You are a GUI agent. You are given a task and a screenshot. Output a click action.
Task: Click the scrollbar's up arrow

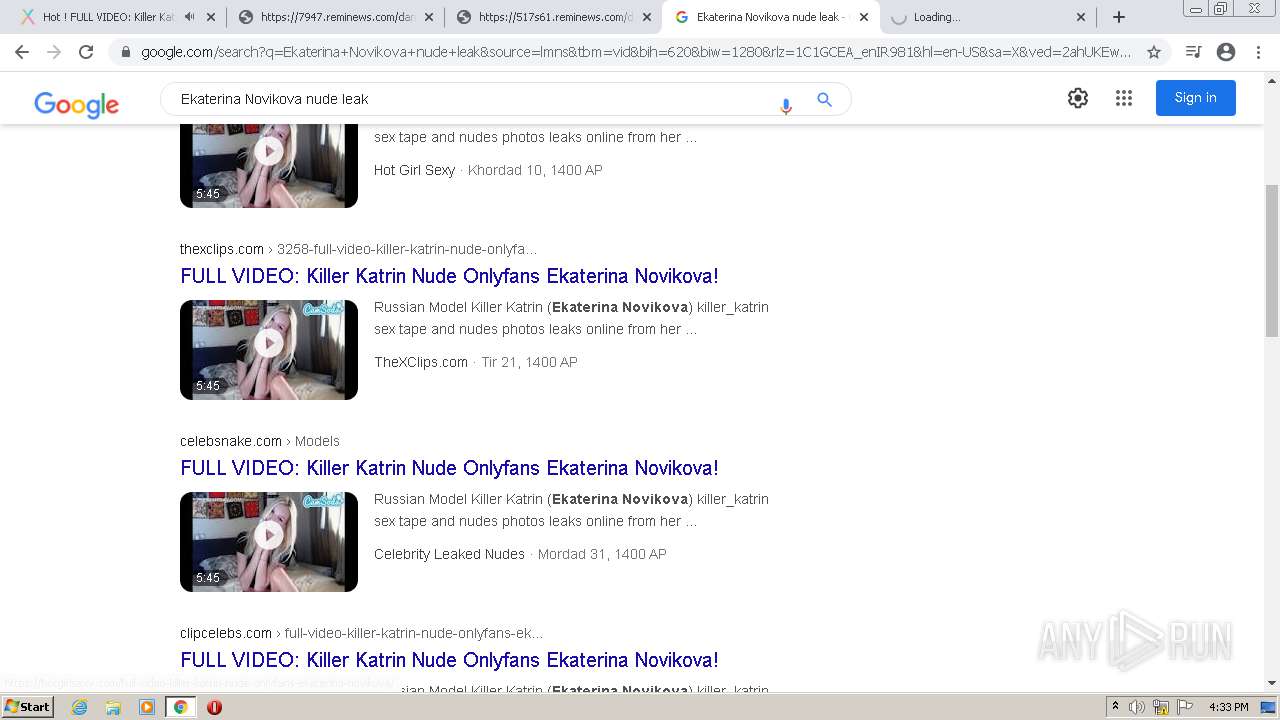tap(1272, 80)
